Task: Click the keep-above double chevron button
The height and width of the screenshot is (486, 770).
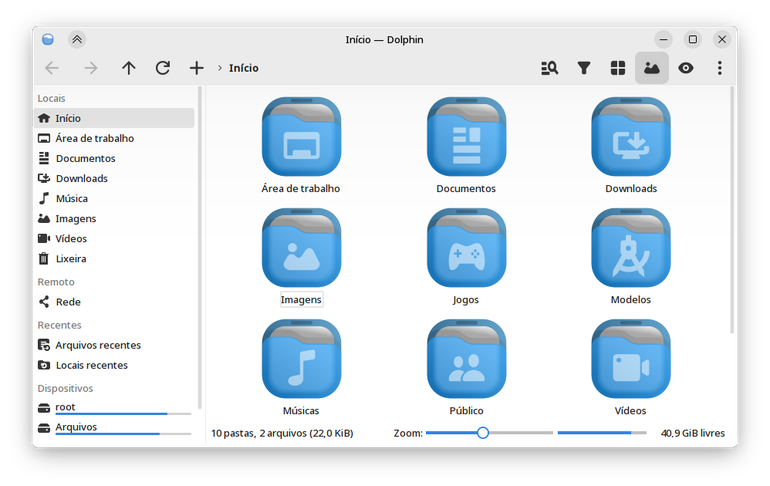Action: point(77,39)
